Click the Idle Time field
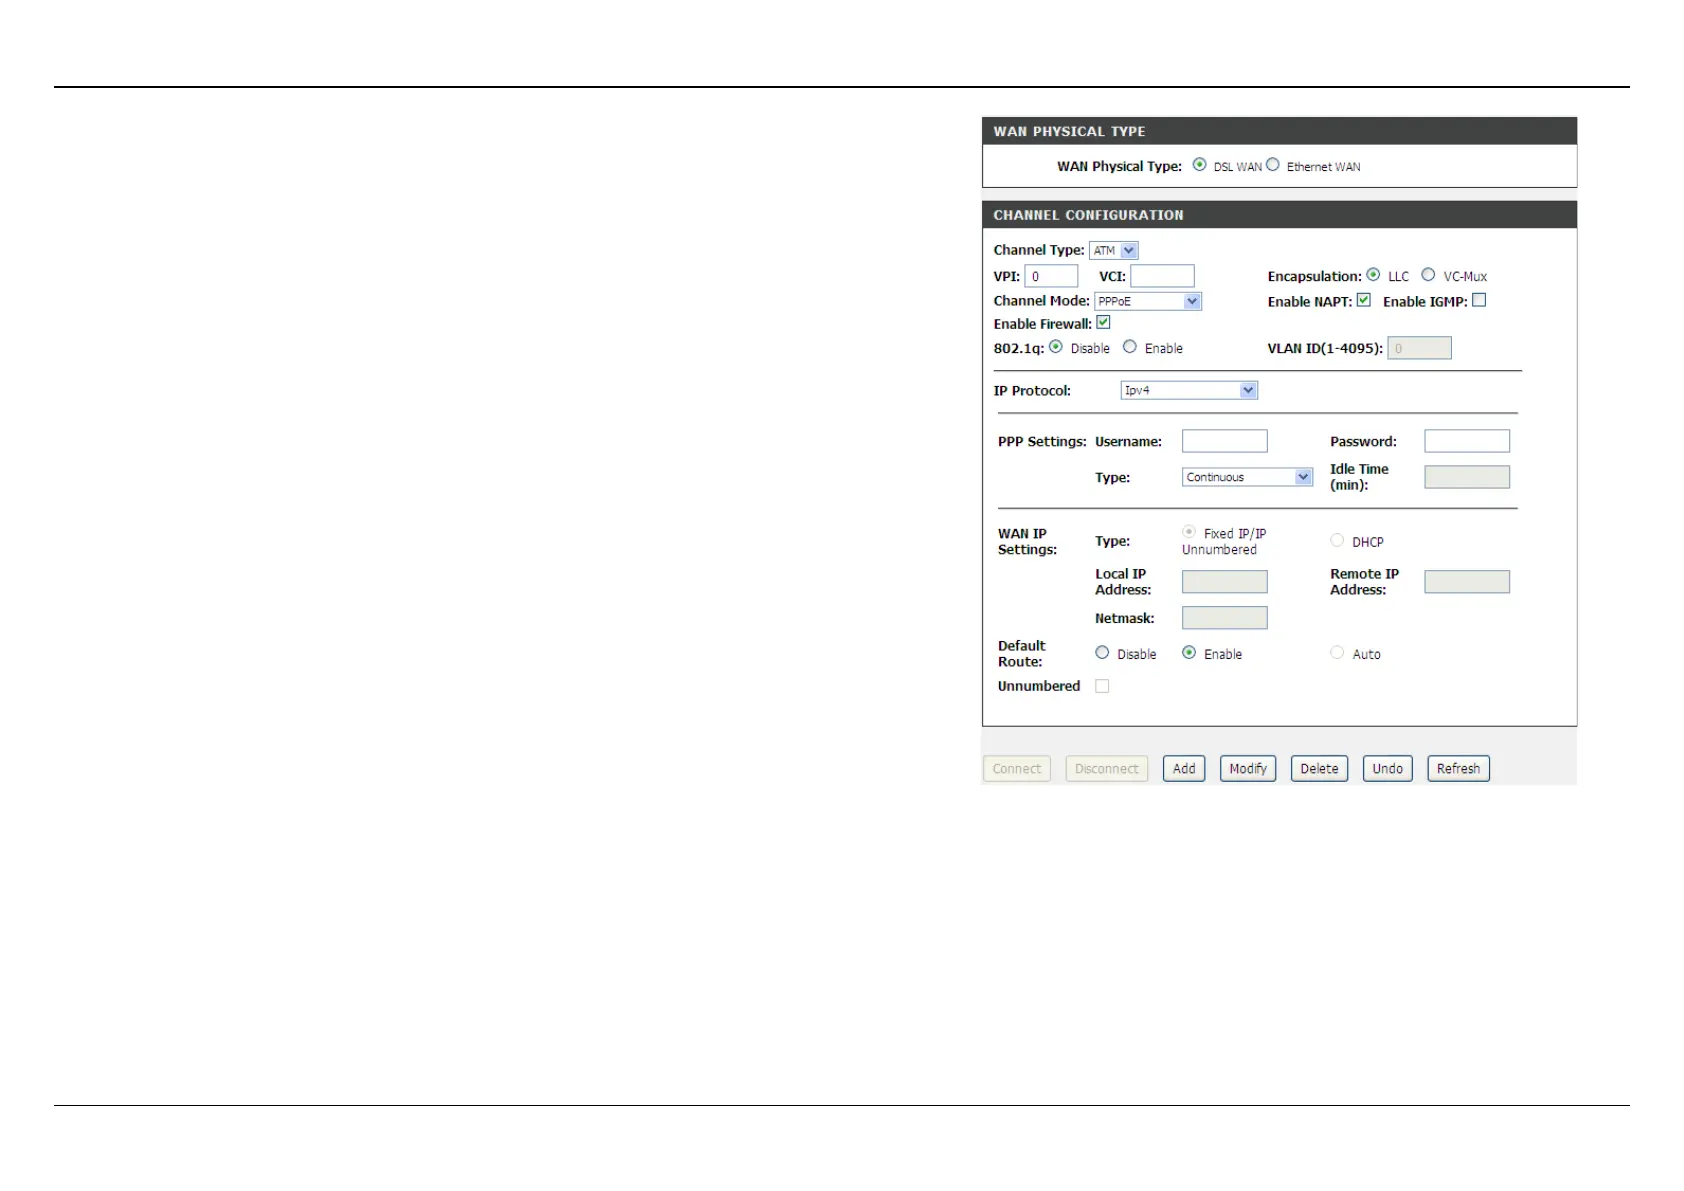 (1467, 477)
